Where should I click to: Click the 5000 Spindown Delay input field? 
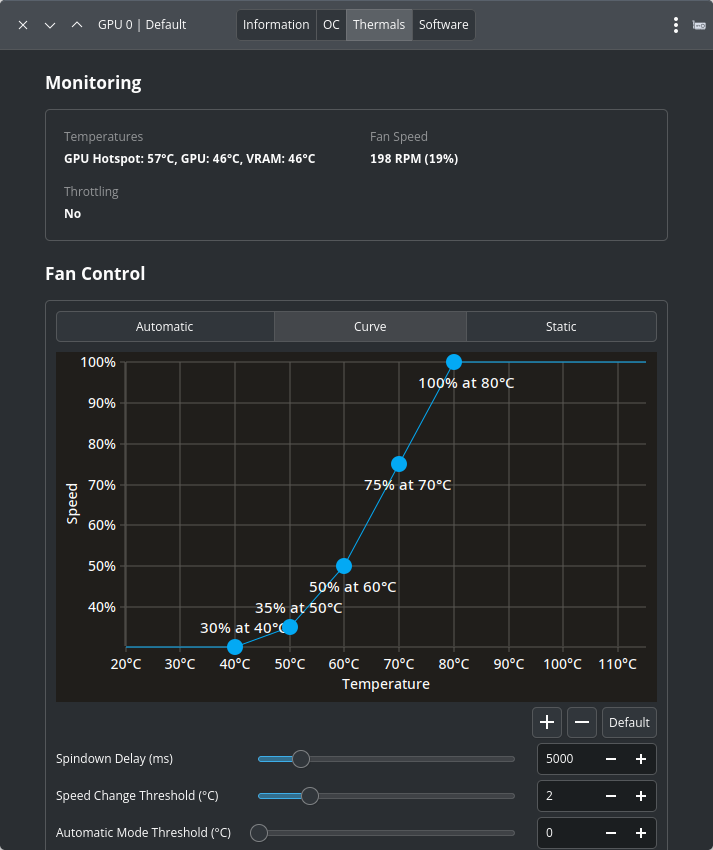565,759
